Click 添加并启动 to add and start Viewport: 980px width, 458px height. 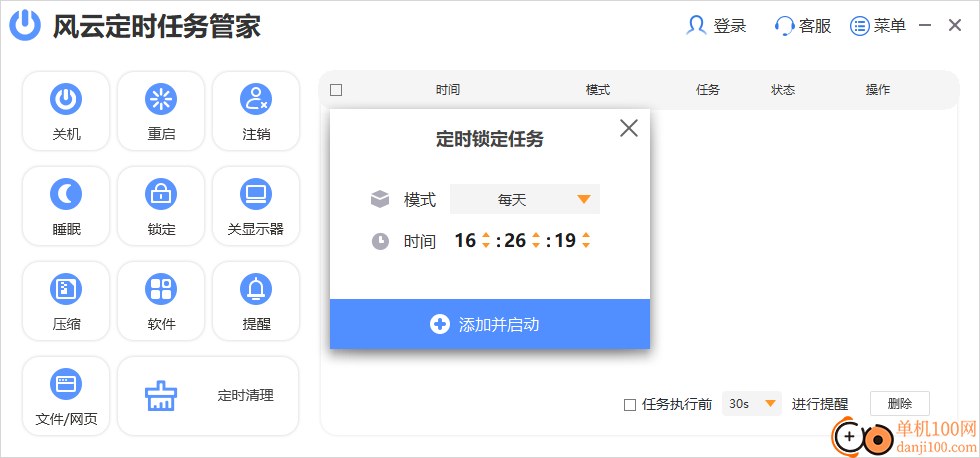(x=490, y=324)
